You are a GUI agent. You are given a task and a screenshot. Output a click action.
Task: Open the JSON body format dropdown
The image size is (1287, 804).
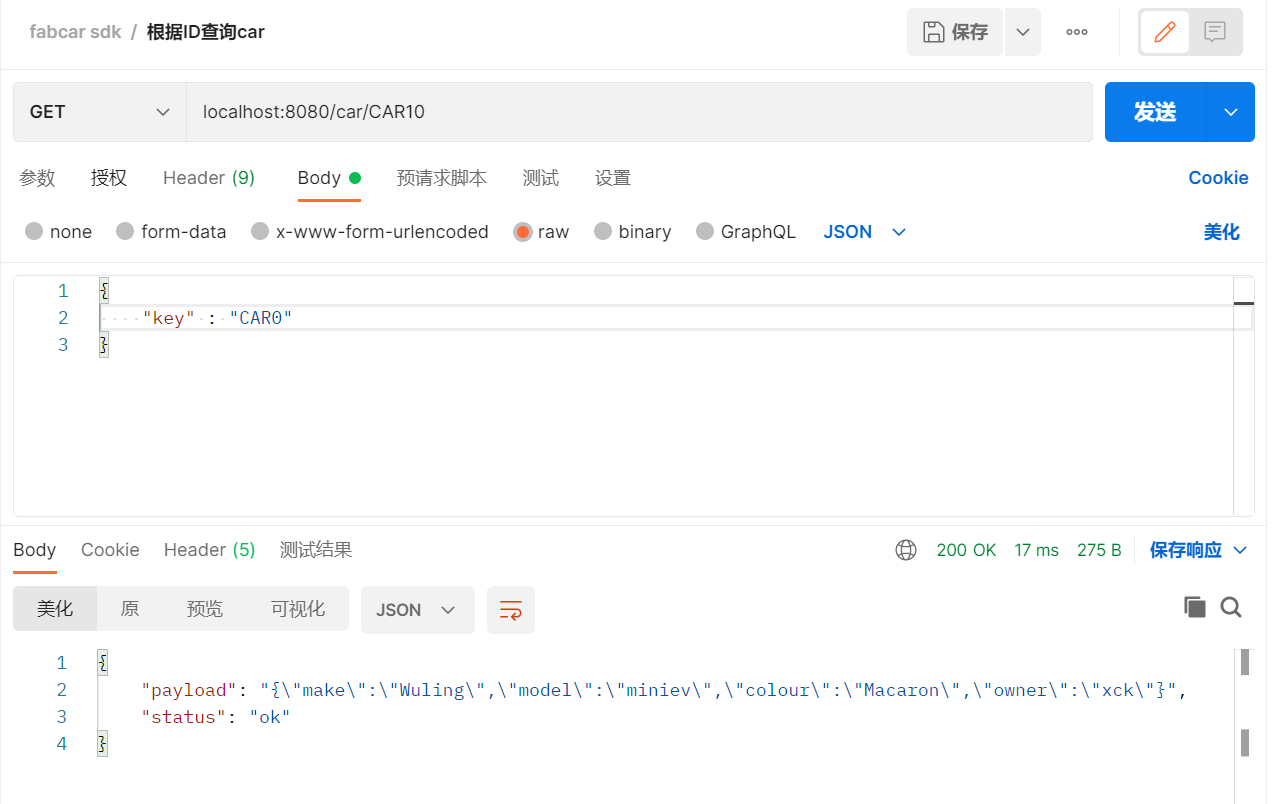[864, 231]
